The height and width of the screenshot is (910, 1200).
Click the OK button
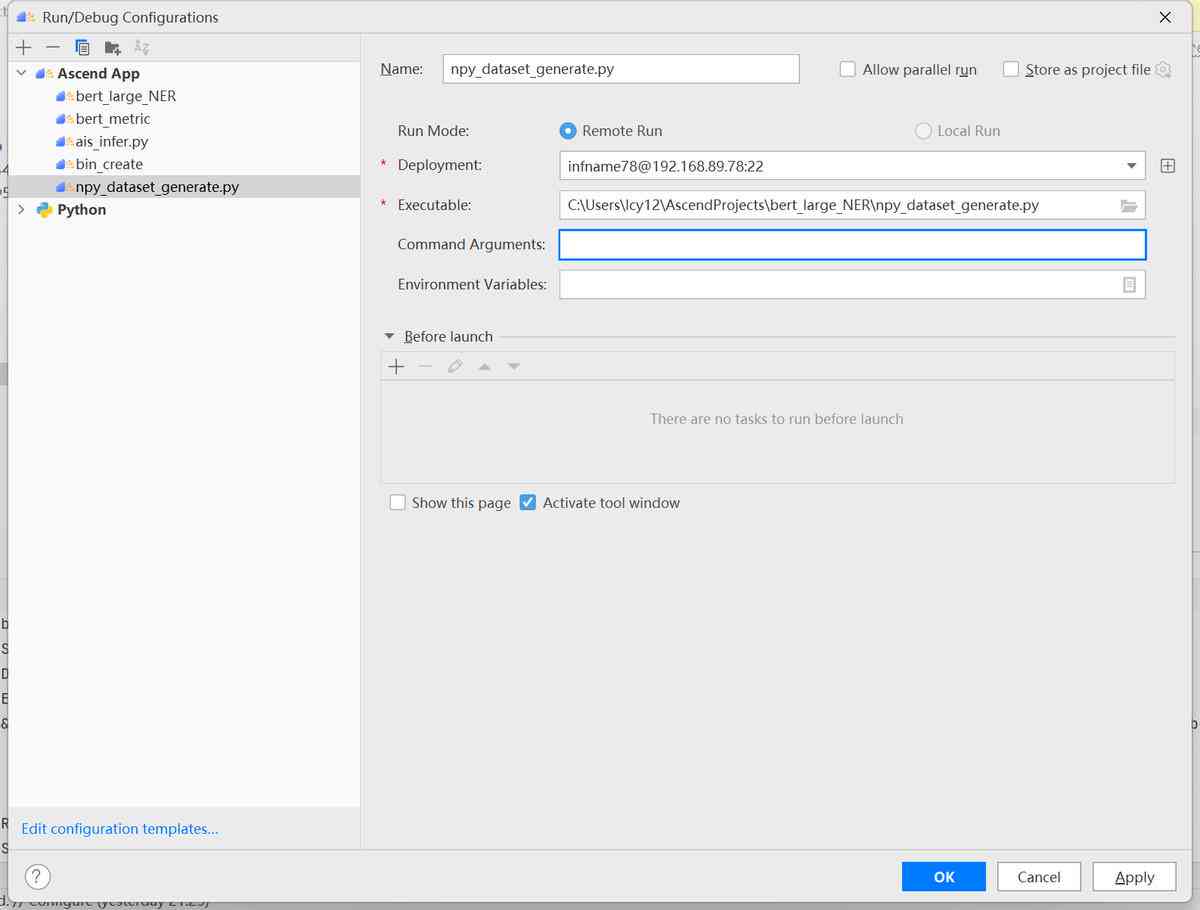click(943, 877)
